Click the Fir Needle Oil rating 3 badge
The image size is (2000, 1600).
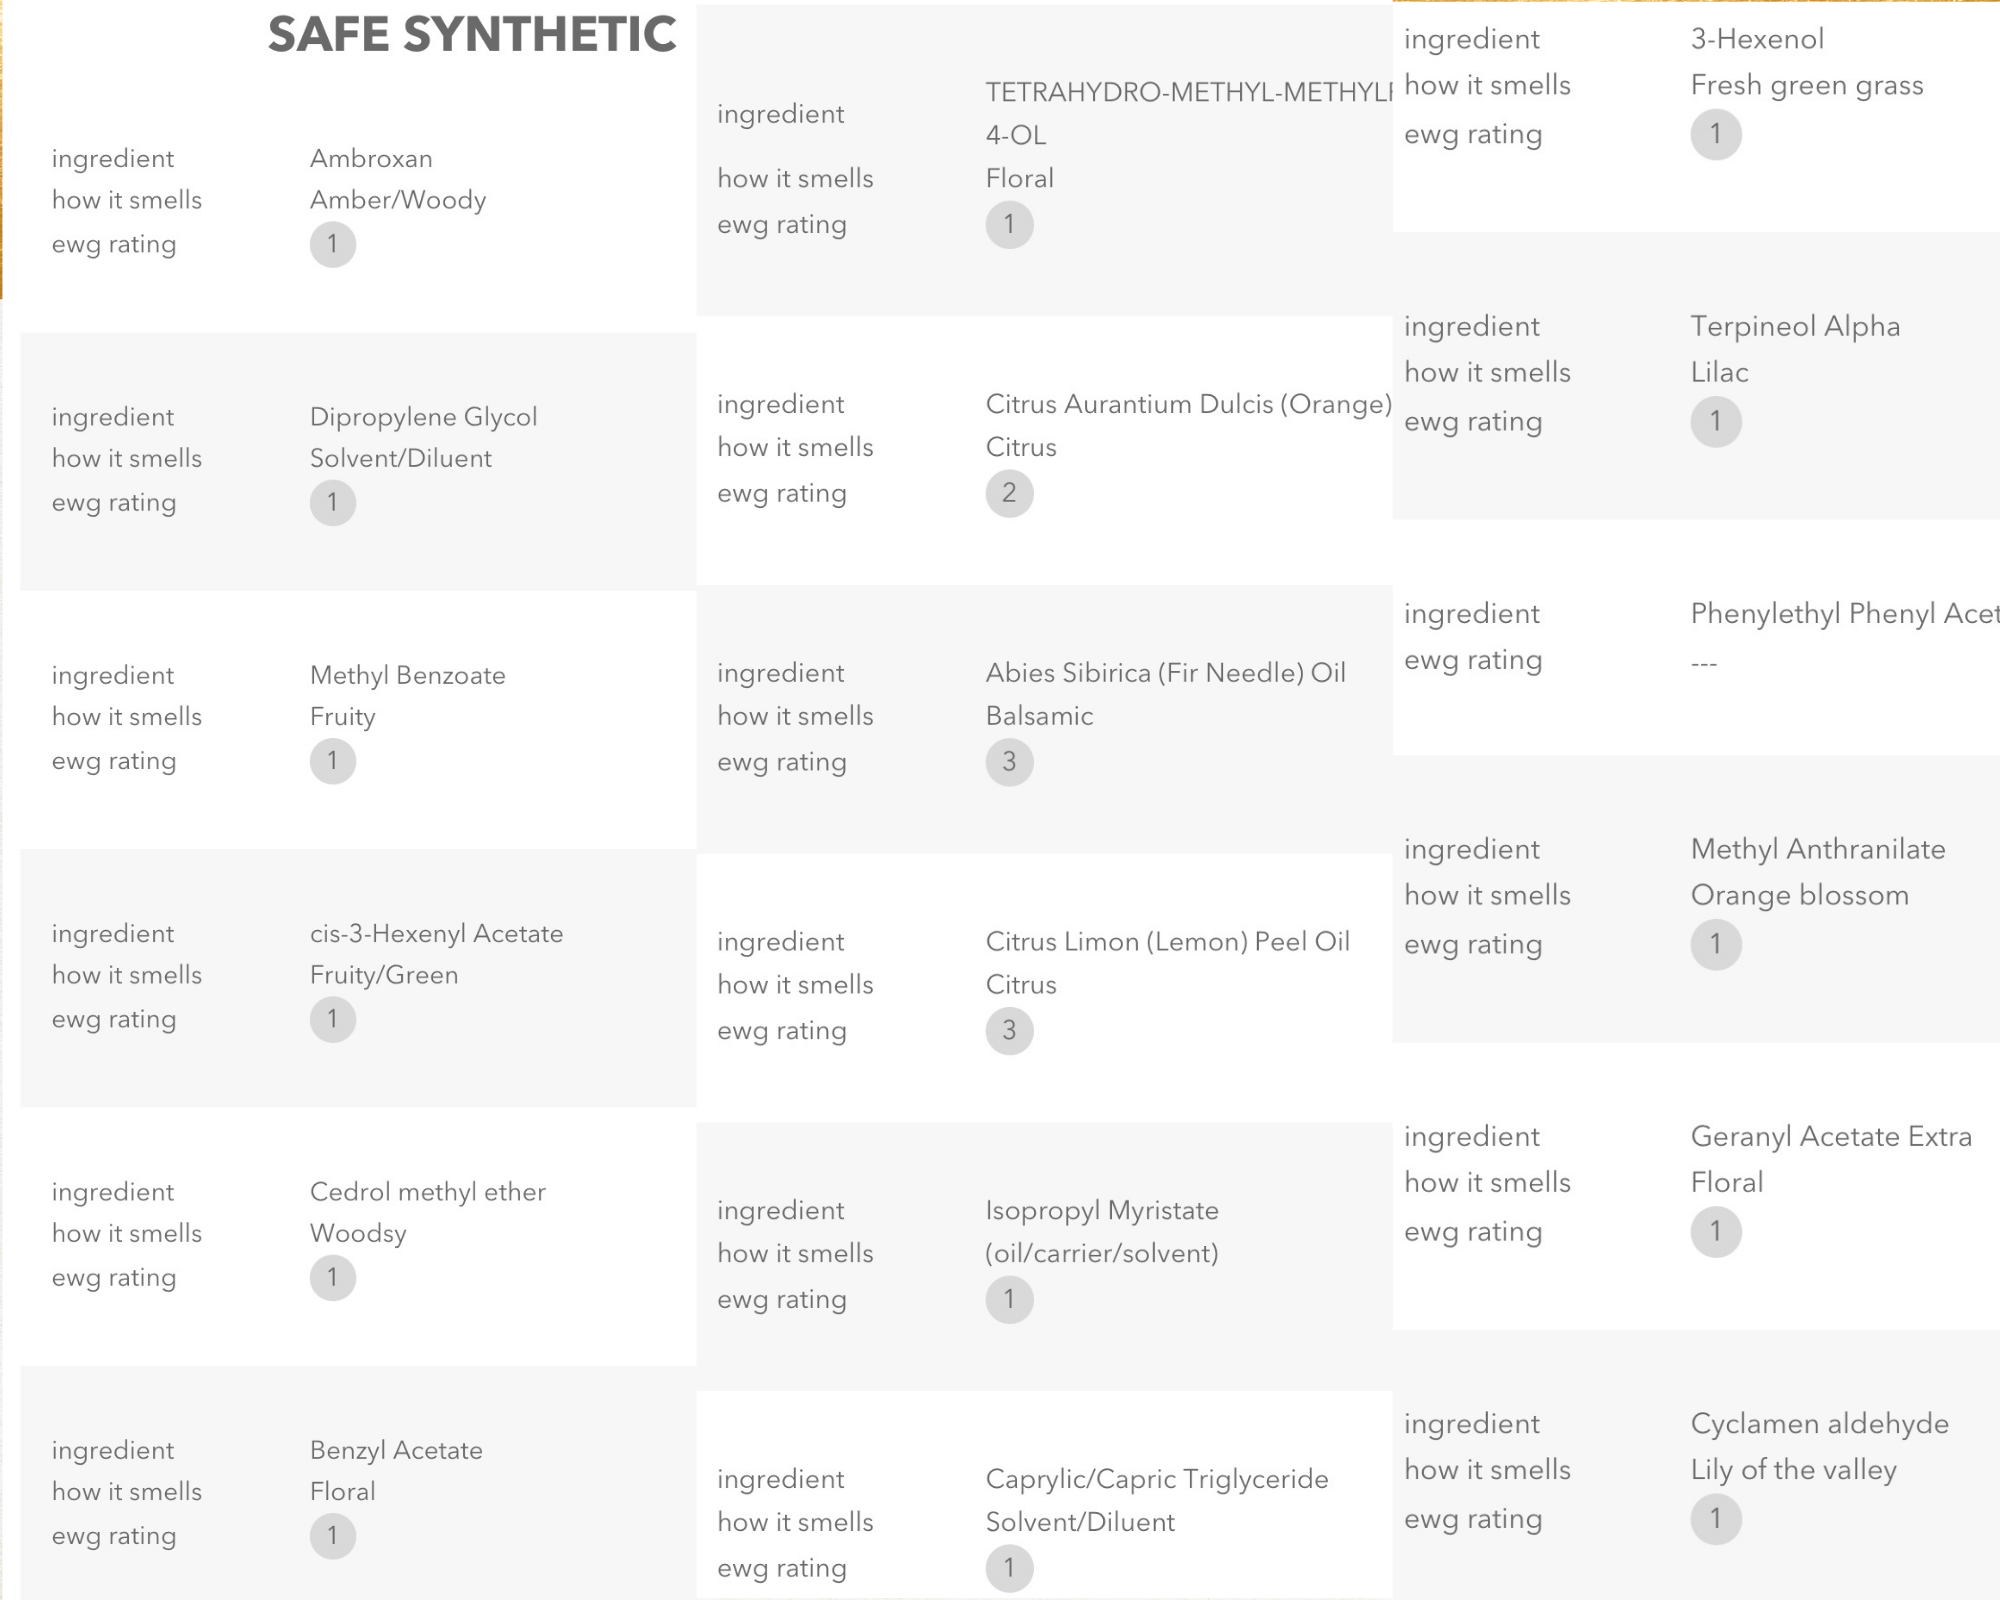click(x=1009, y=762)
